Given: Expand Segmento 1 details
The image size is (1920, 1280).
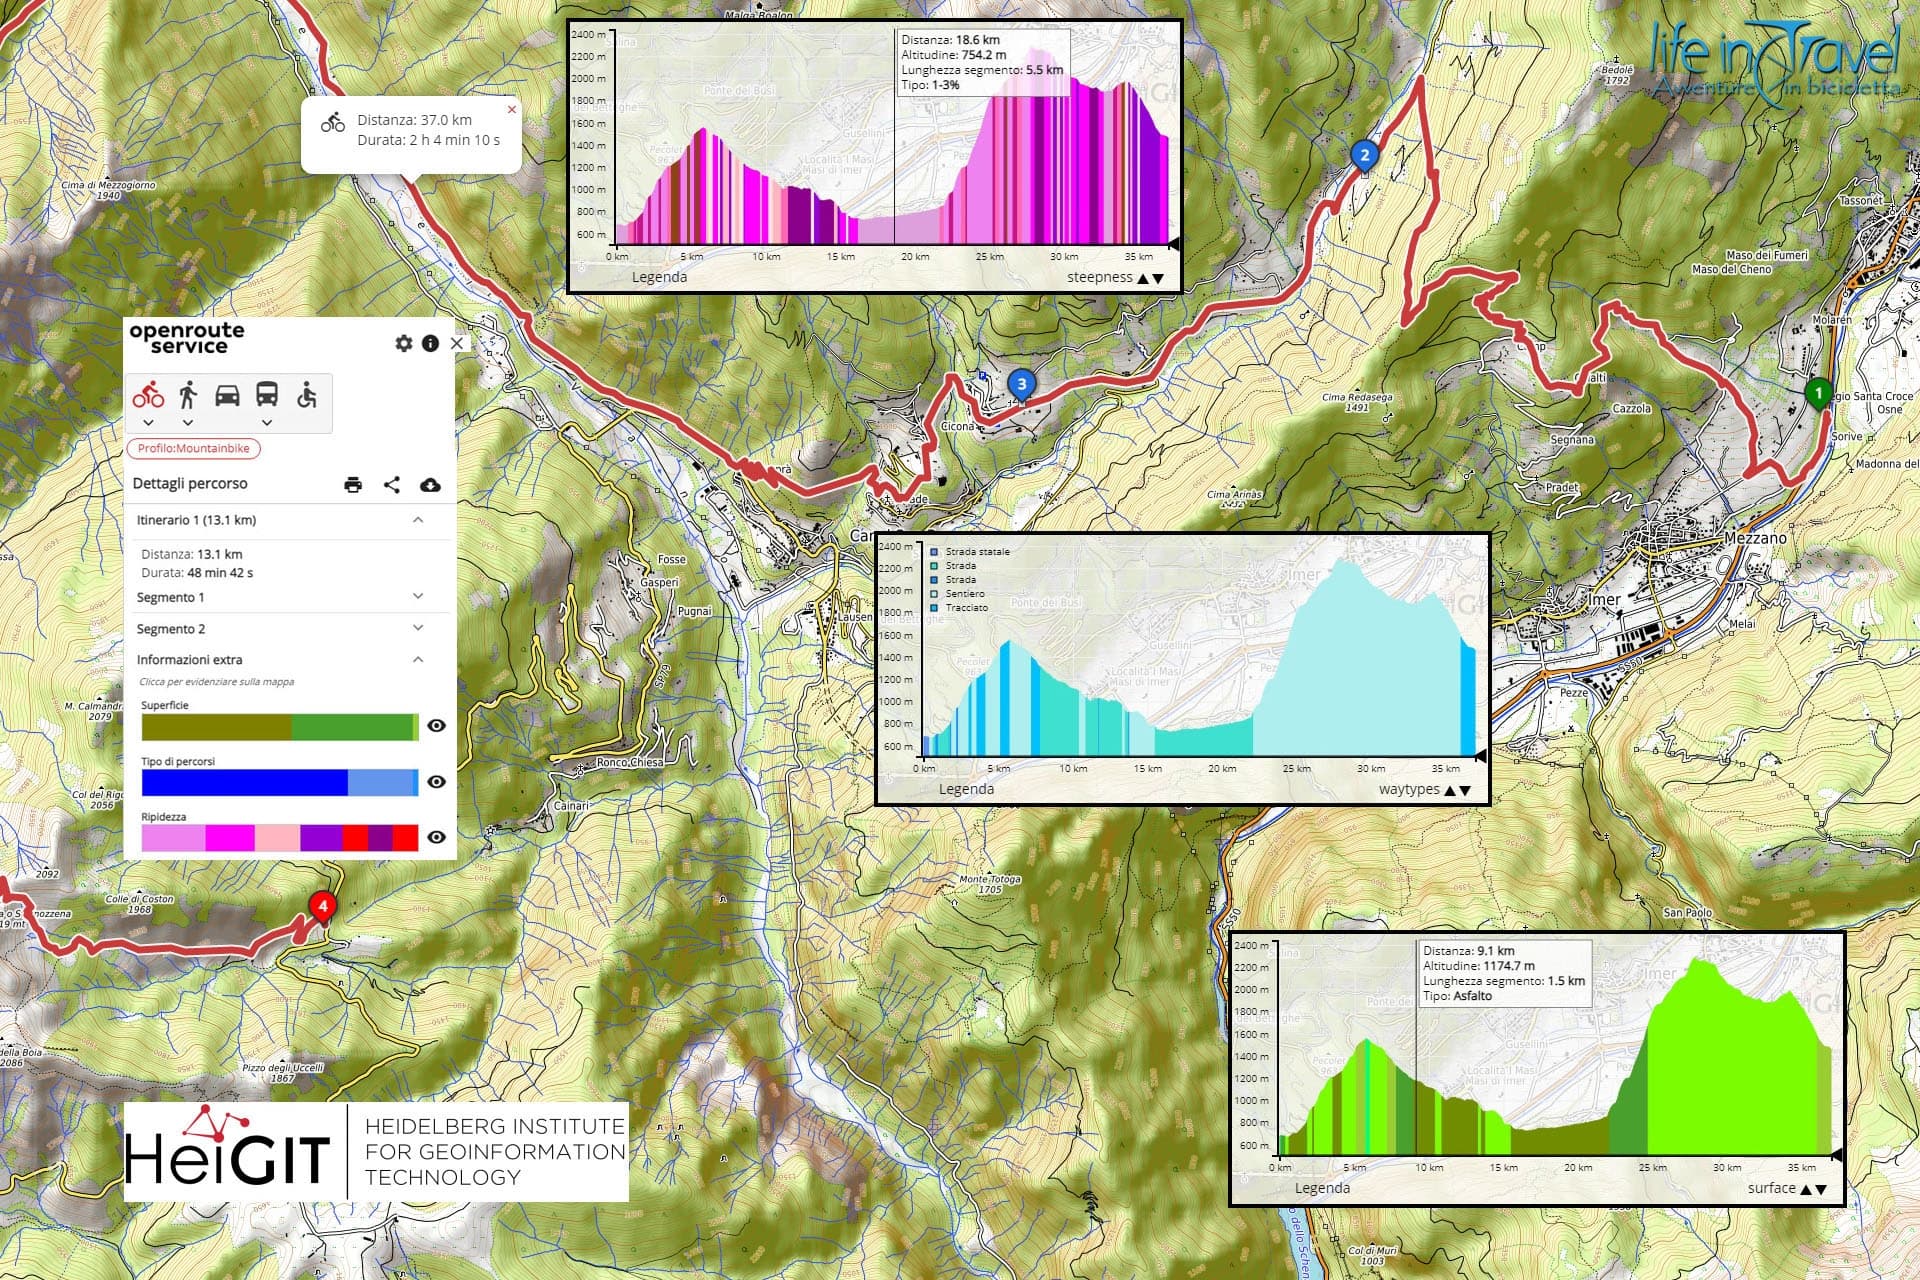Looking at the screenshot, I should 418,597.
